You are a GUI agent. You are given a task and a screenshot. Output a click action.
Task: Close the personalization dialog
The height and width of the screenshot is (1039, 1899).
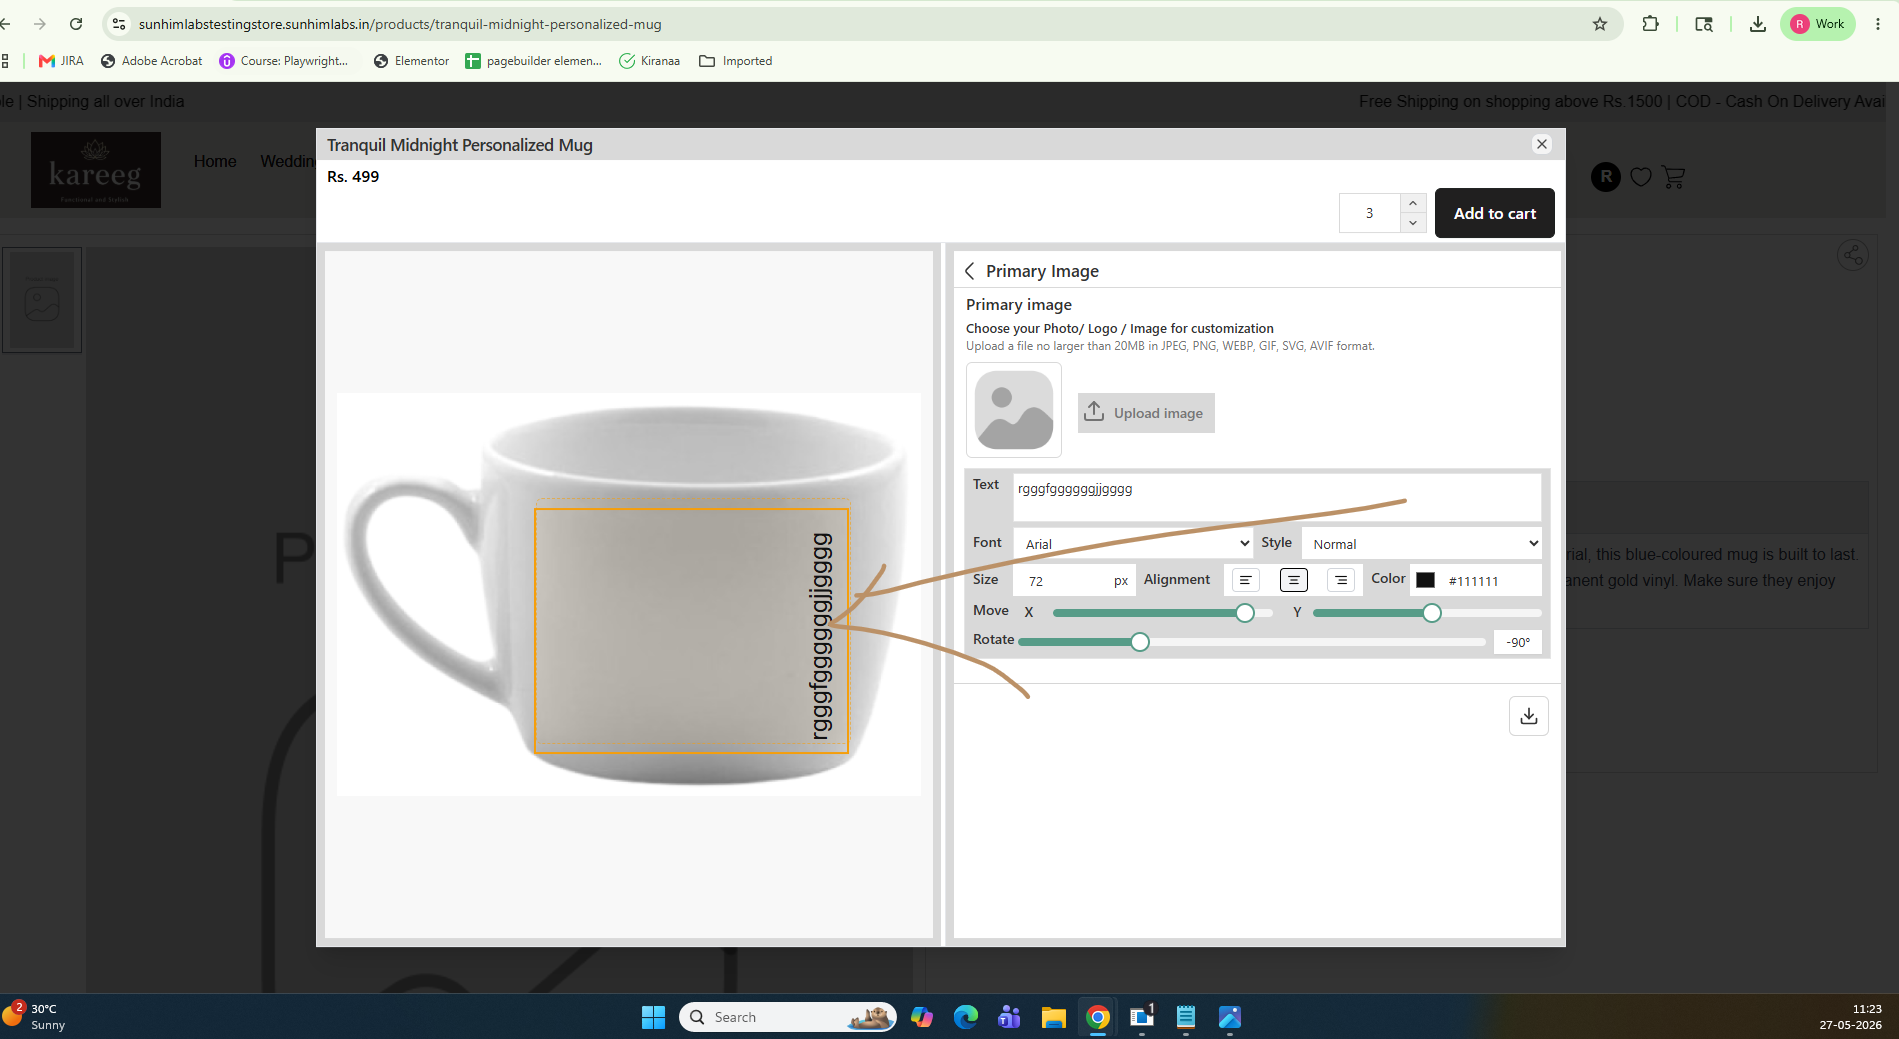(x=1542, y=144)
